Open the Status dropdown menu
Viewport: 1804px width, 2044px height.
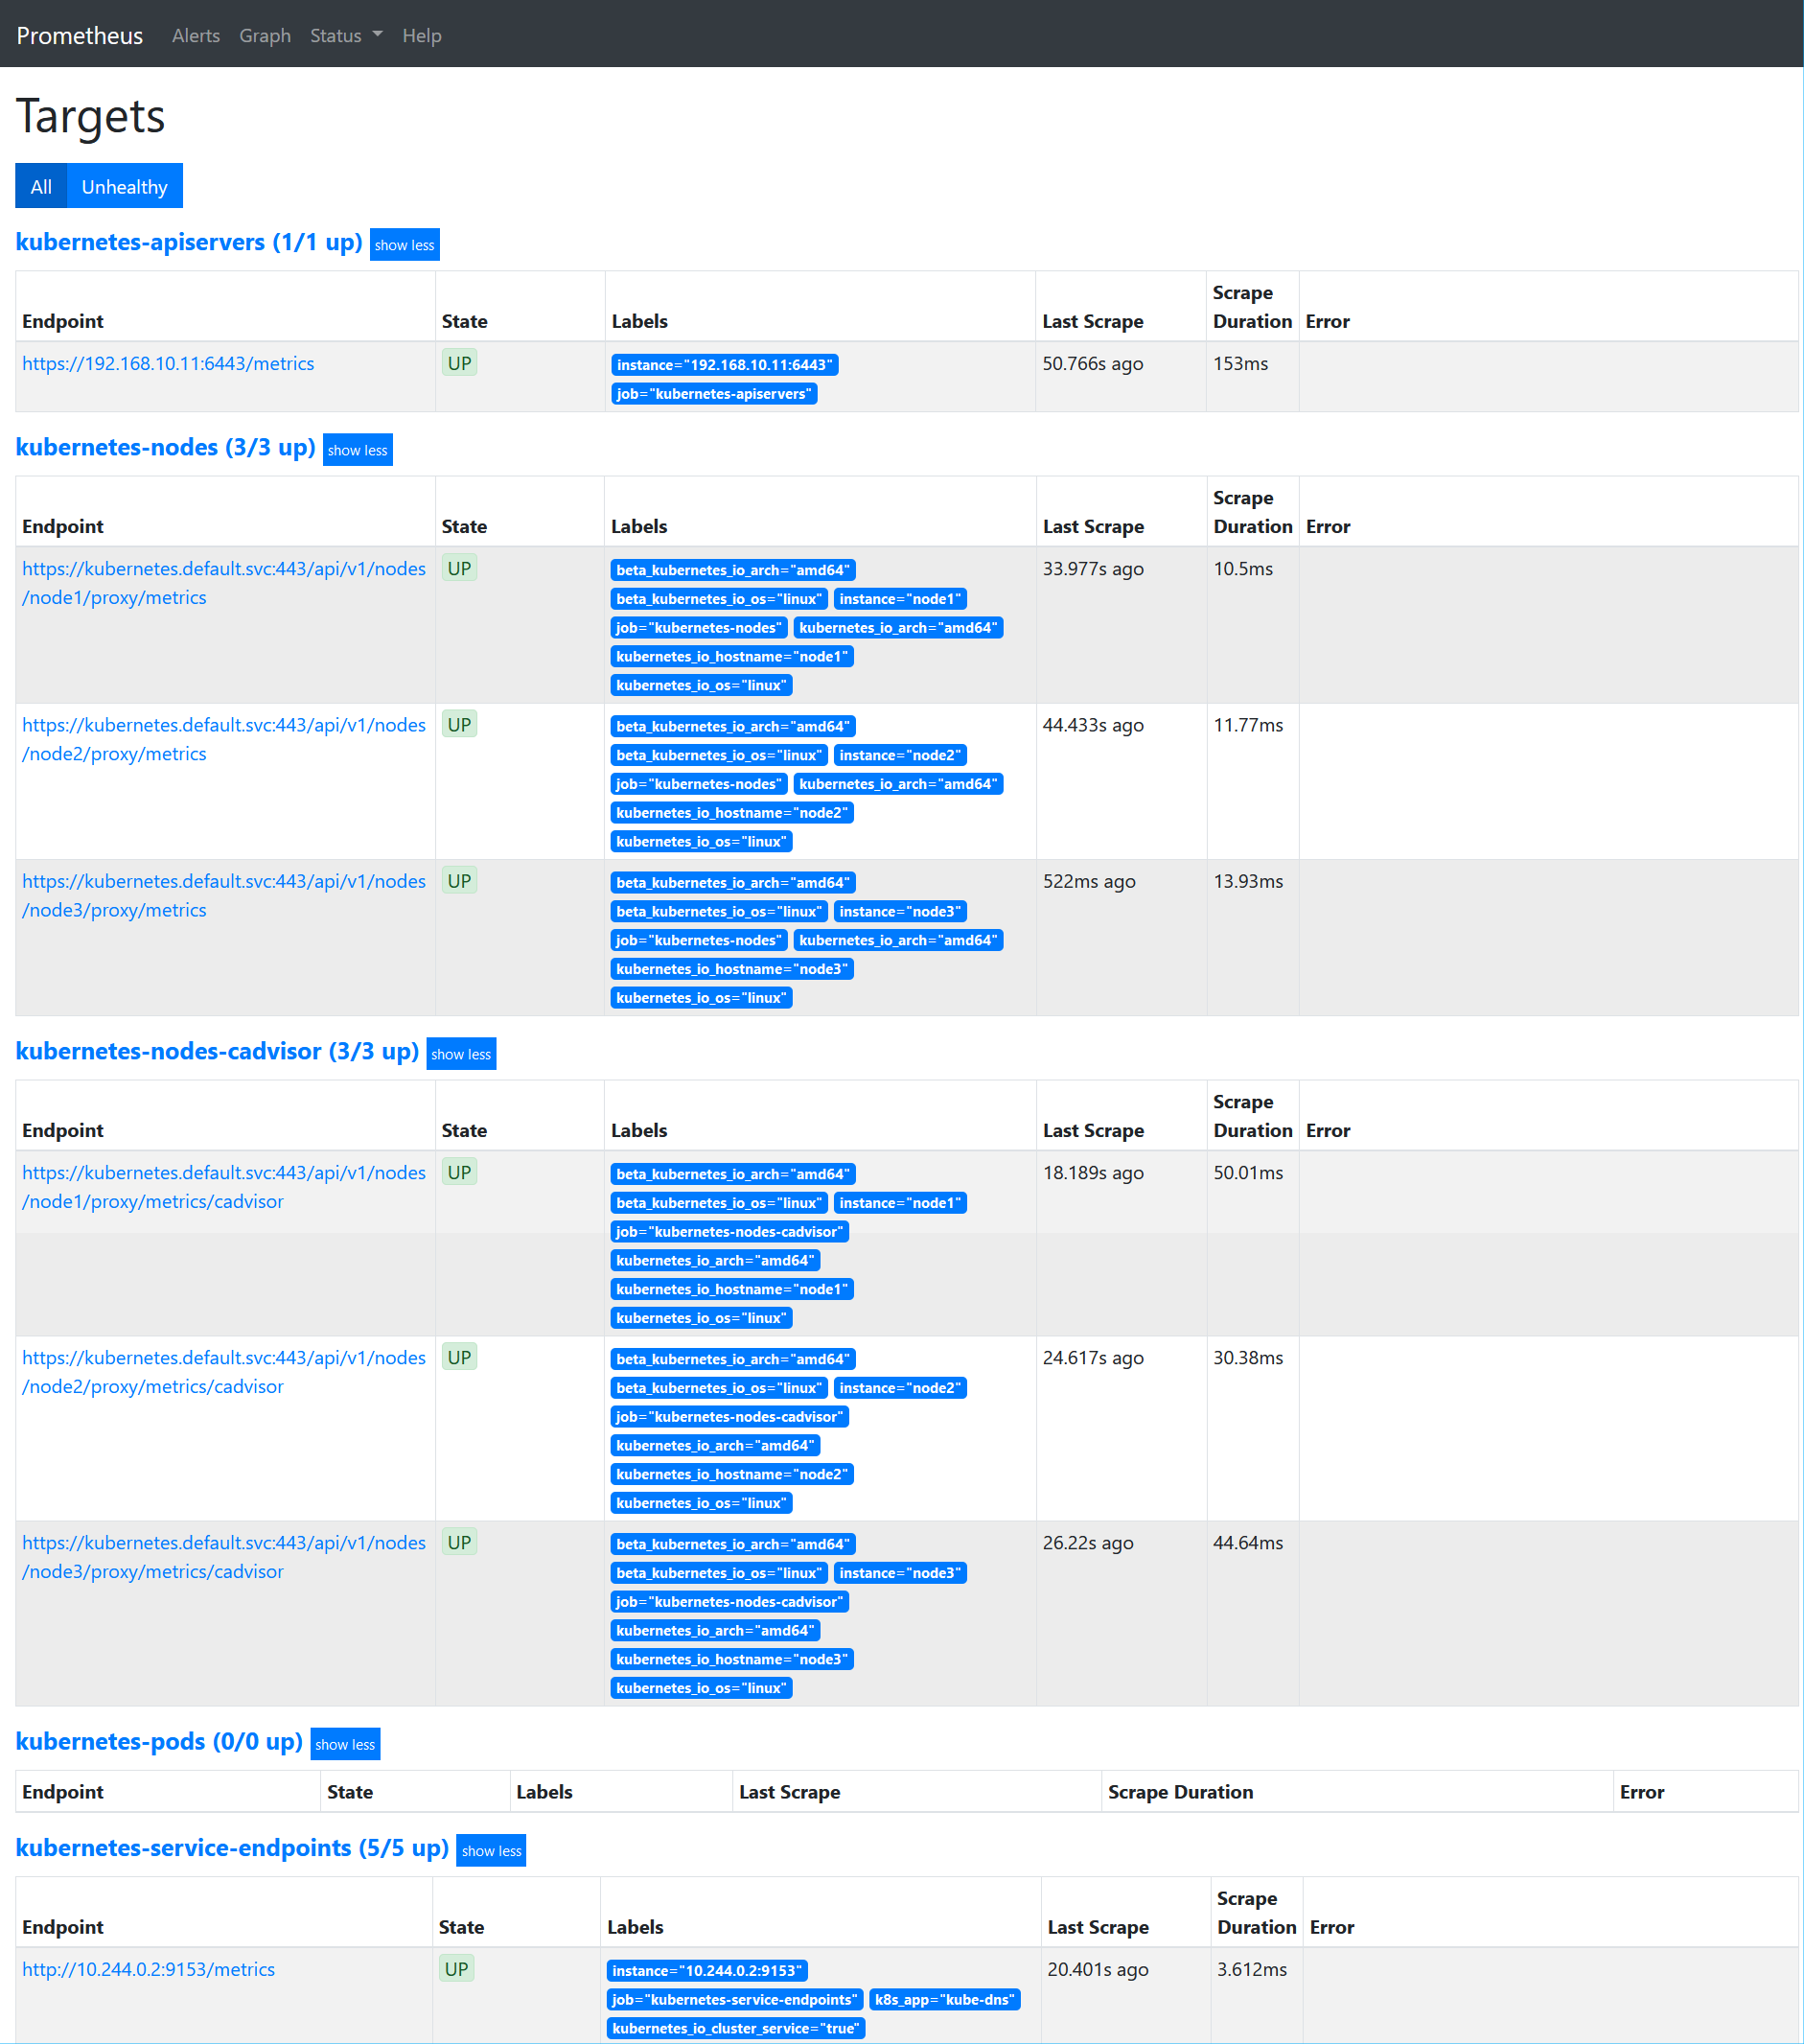click(344, 35)
